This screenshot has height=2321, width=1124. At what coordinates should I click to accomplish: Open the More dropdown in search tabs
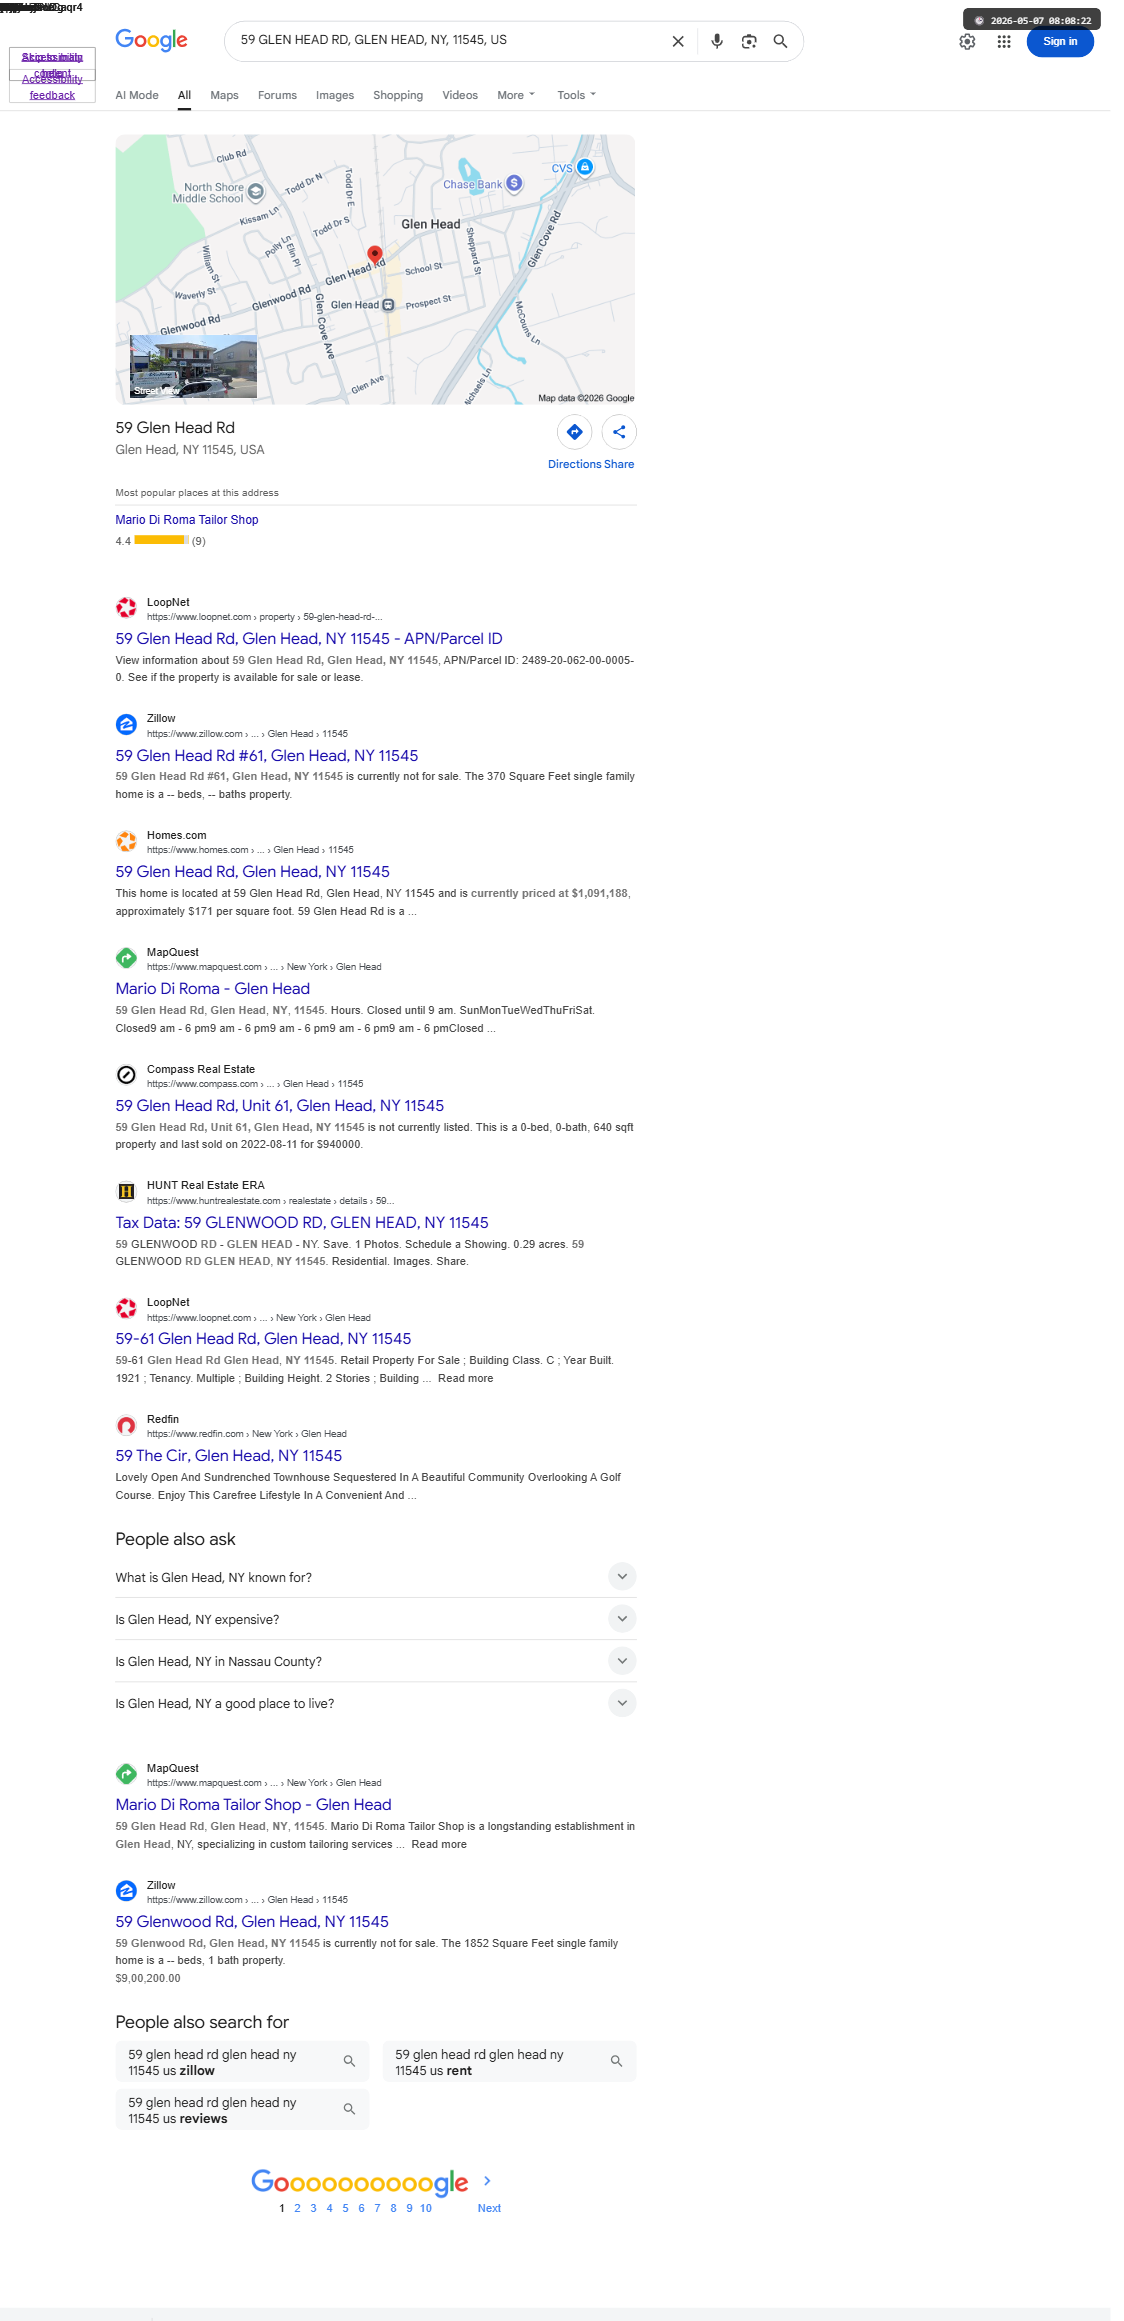coord(516,95)
